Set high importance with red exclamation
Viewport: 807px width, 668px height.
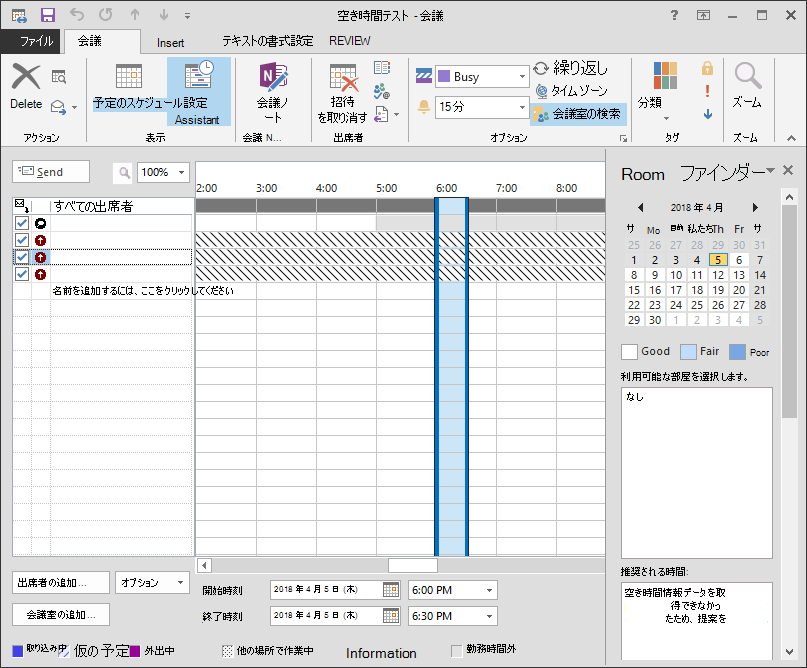click(708, 91)
